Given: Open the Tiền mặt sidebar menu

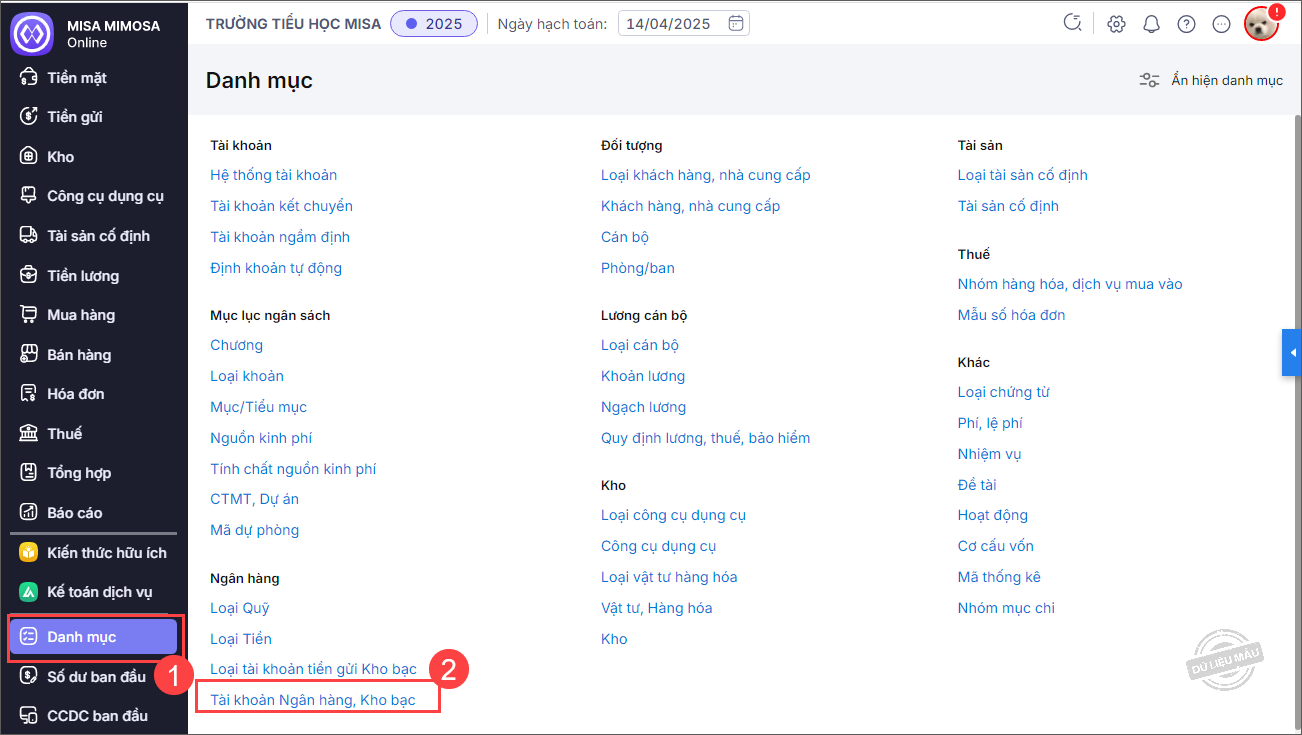Looking at the screenshot, I should pyautogui.click(x=77, y=78).
